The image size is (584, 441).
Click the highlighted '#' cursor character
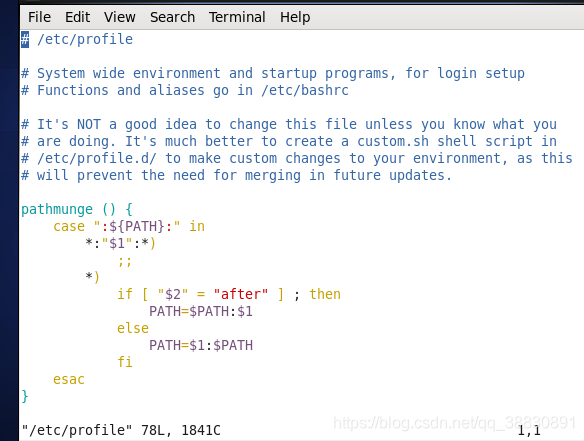[x=25, y=39]
